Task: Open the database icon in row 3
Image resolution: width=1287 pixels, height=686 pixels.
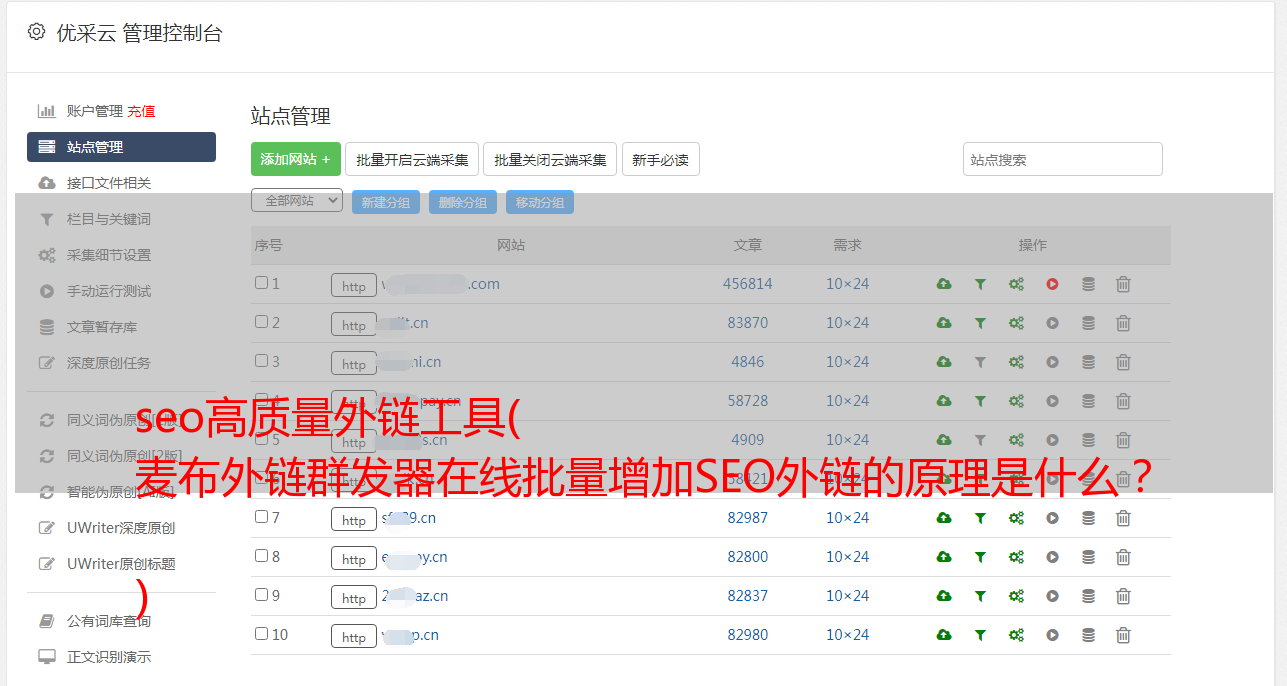Action: tap(1088, 362)
